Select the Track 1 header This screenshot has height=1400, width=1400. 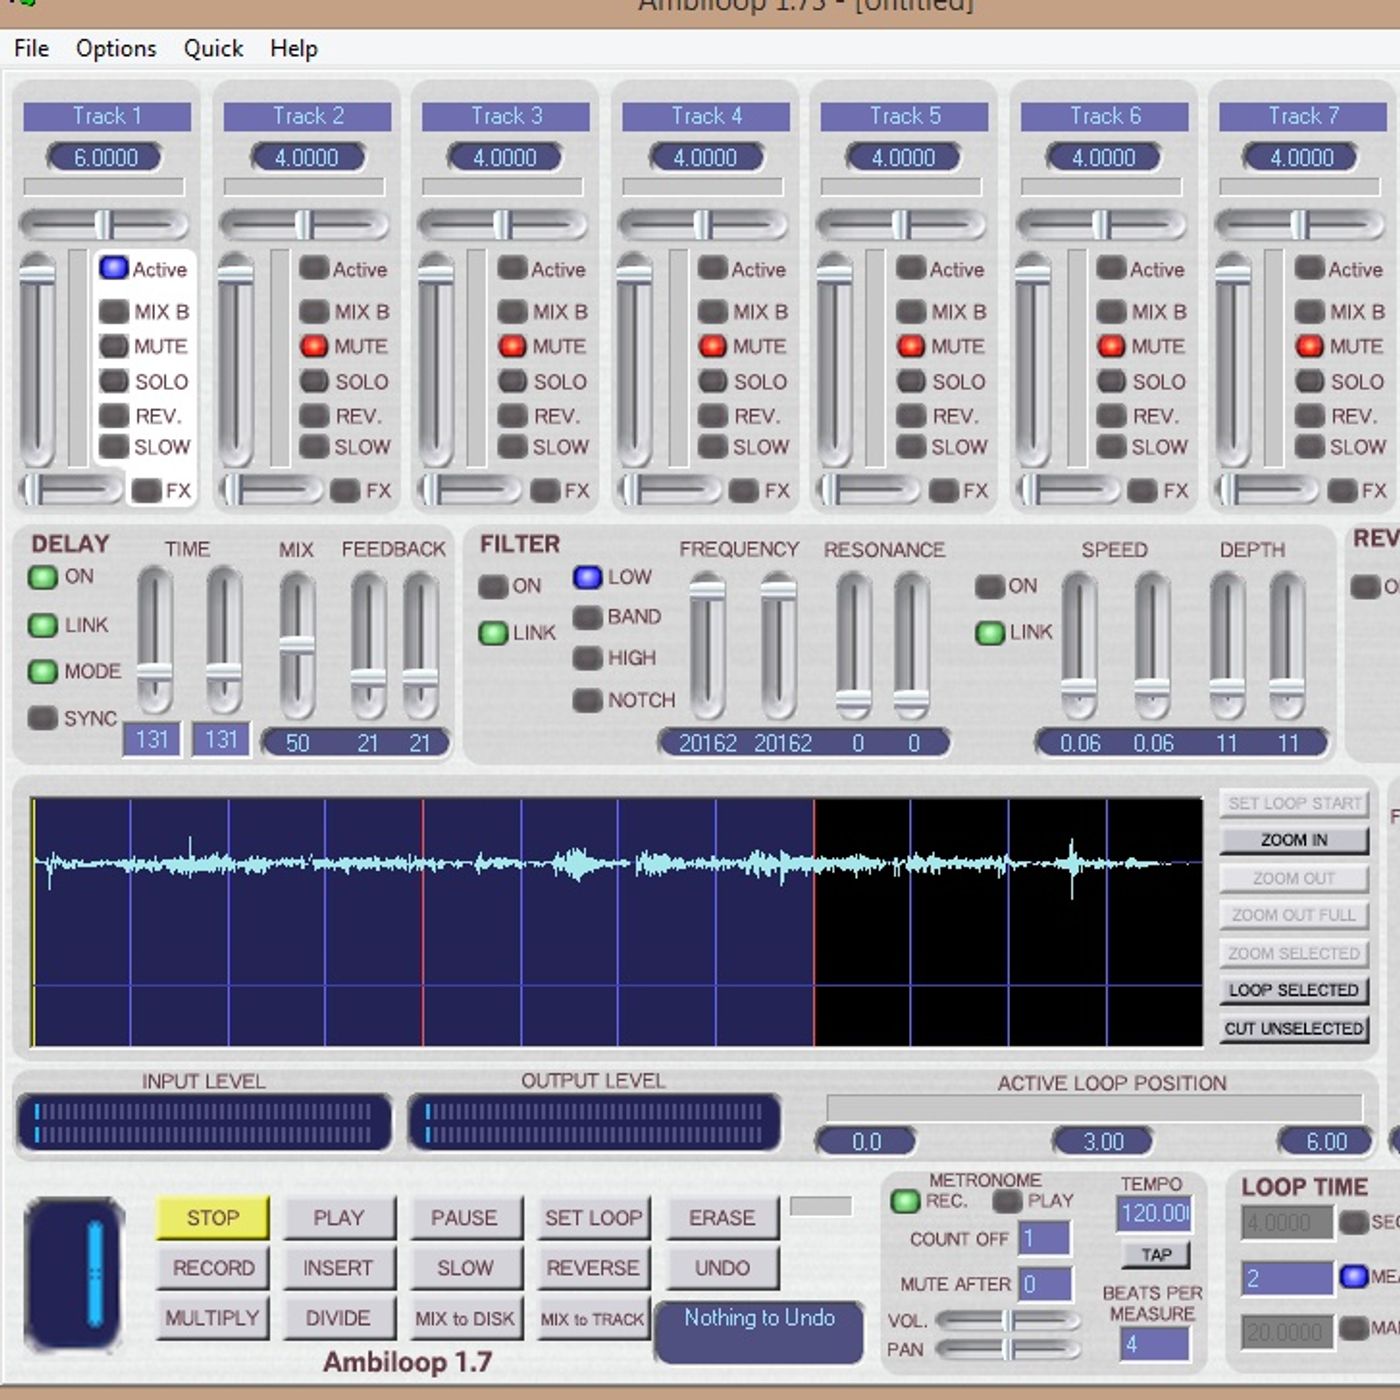tap(107, 116)
